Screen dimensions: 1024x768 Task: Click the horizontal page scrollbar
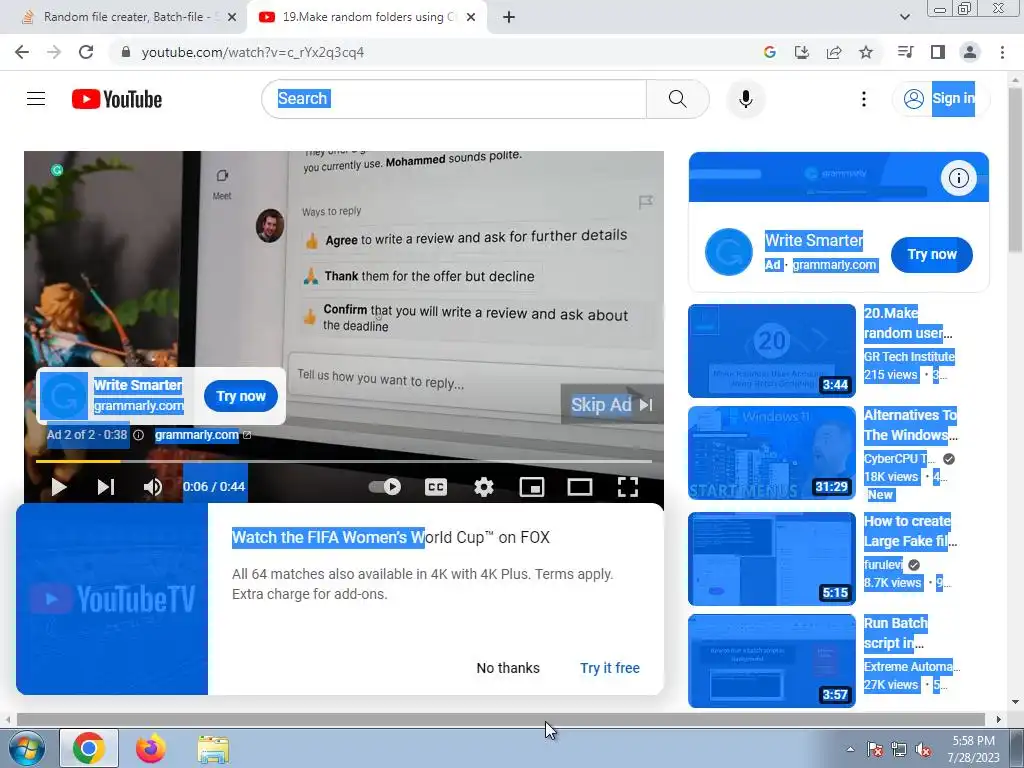tap(501, 719)
